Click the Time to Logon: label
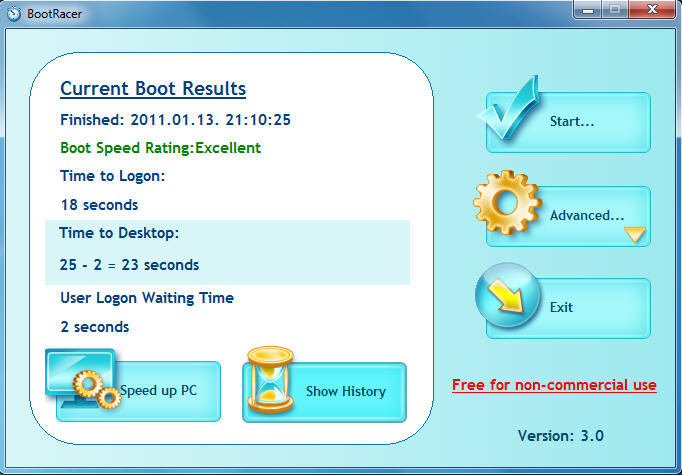 pos(113,176)
